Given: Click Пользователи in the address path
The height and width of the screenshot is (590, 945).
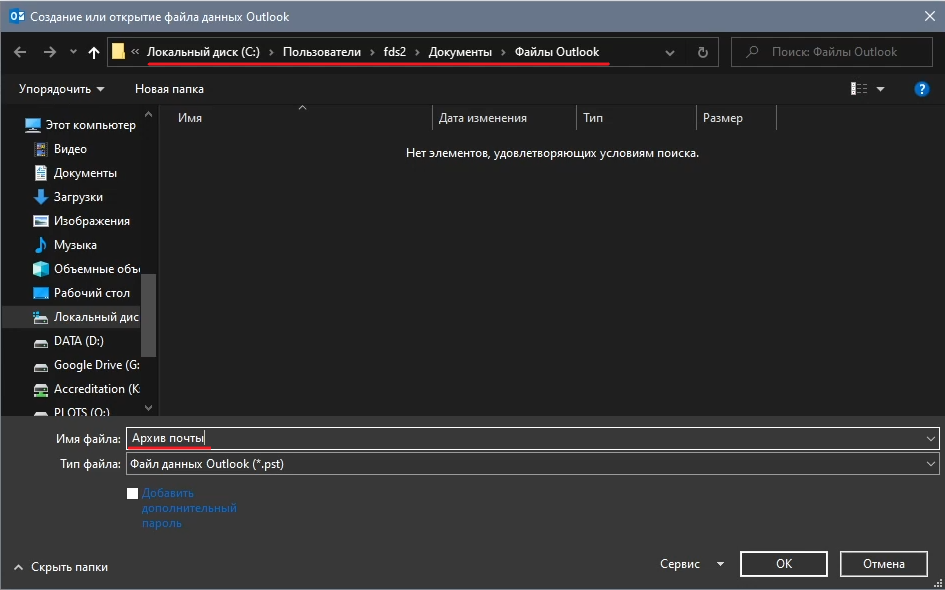Looking at the screenshot, I should click(x=322, y=52).
